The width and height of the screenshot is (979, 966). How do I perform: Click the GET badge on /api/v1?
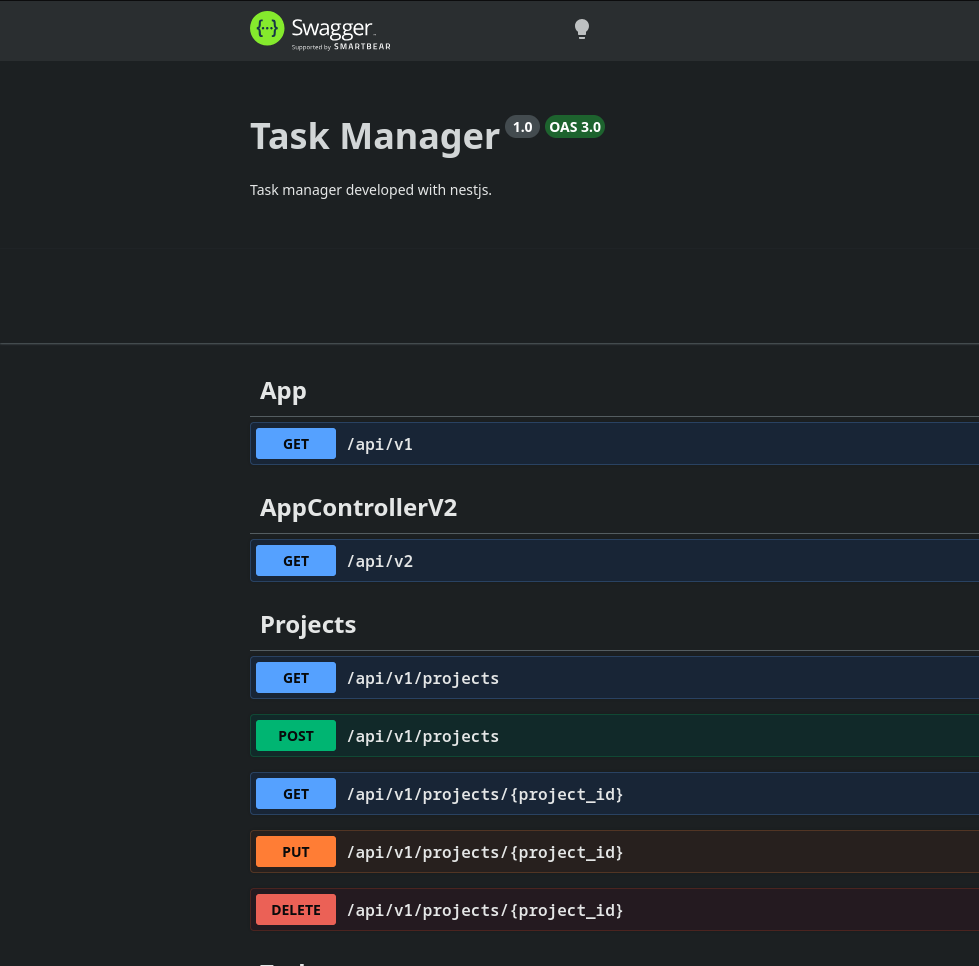296,443
